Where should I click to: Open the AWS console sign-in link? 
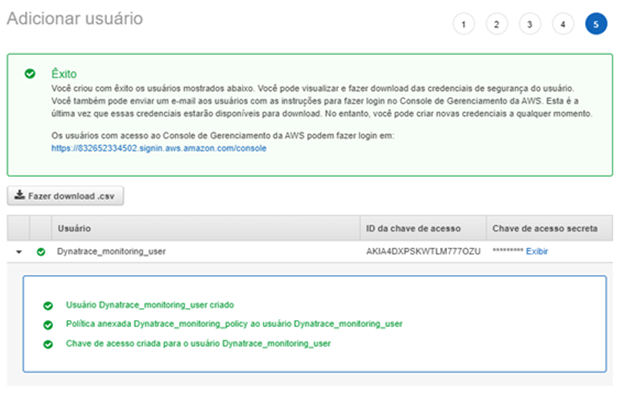pyautogui.click(x=159, y=148)
